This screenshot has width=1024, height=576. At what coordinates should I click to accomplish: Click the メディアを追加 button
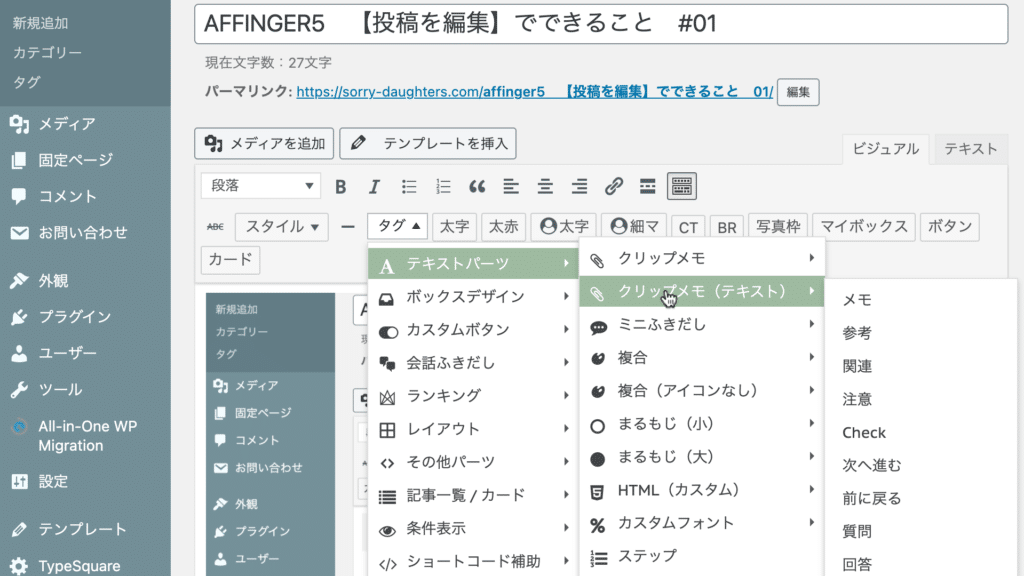tap(264, 144)
